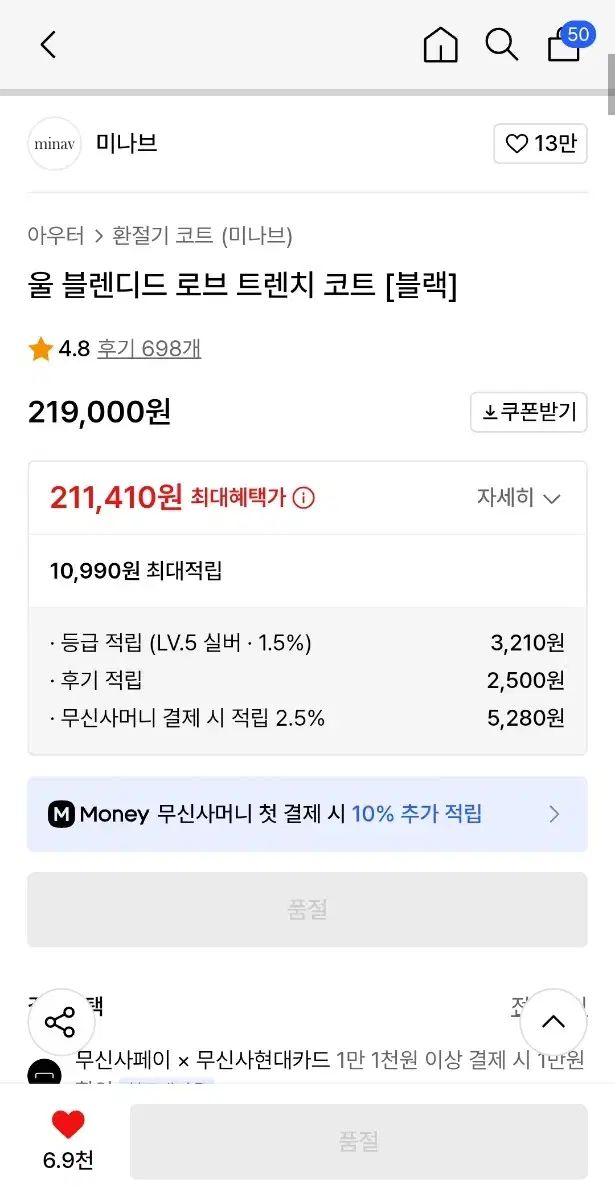
Task: Tap the 품절 button under Money banner
Action: click(x=307, y=909)
